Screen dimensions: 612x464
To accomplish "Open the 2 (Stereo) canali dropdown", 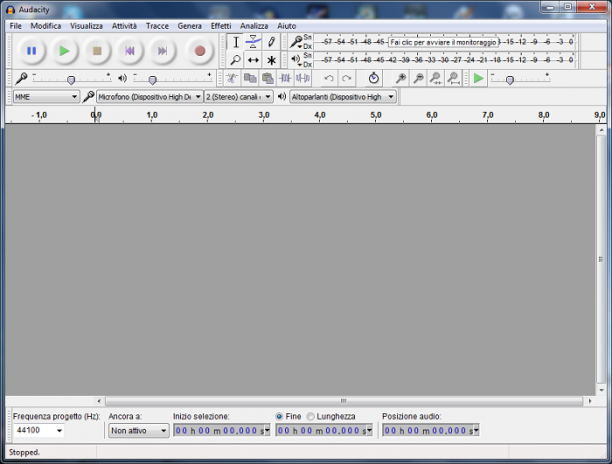I will click(238, 97).
